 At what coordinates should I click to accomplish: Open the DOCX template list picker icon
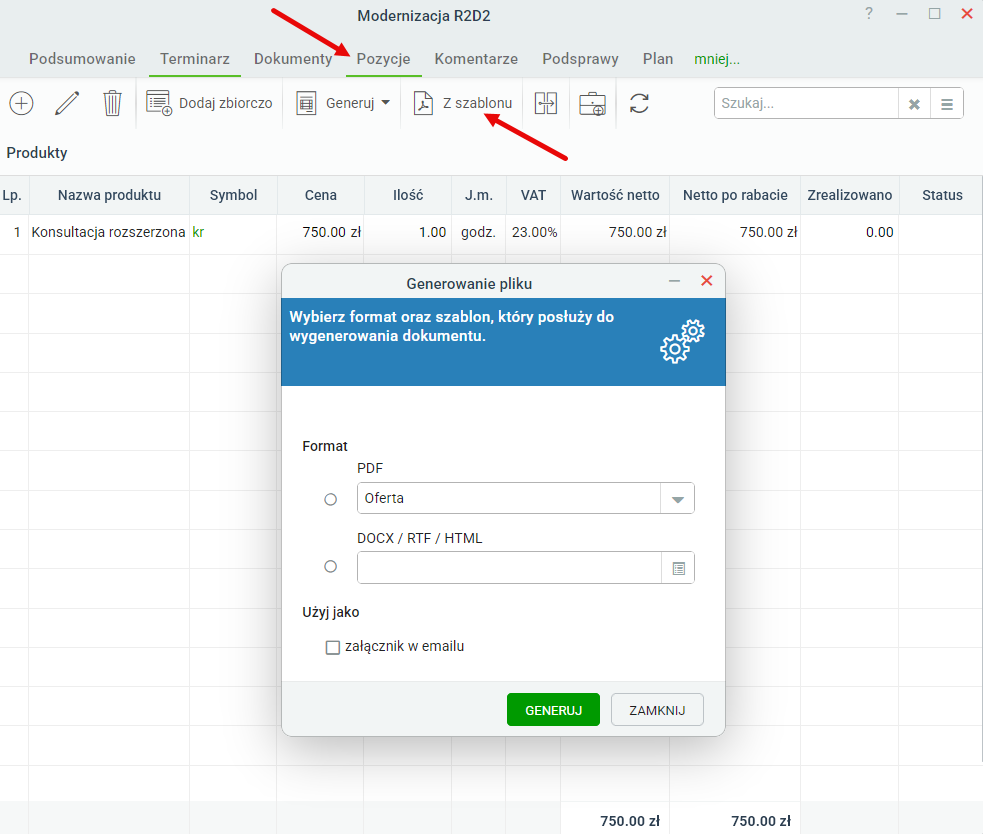coord(678,568)
